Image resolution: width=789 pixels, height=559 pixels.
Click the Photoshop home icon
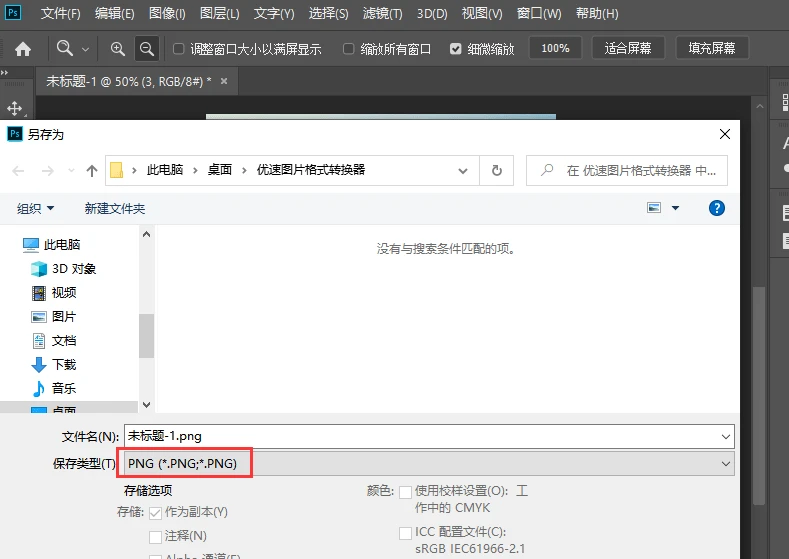tap(23, 49)
